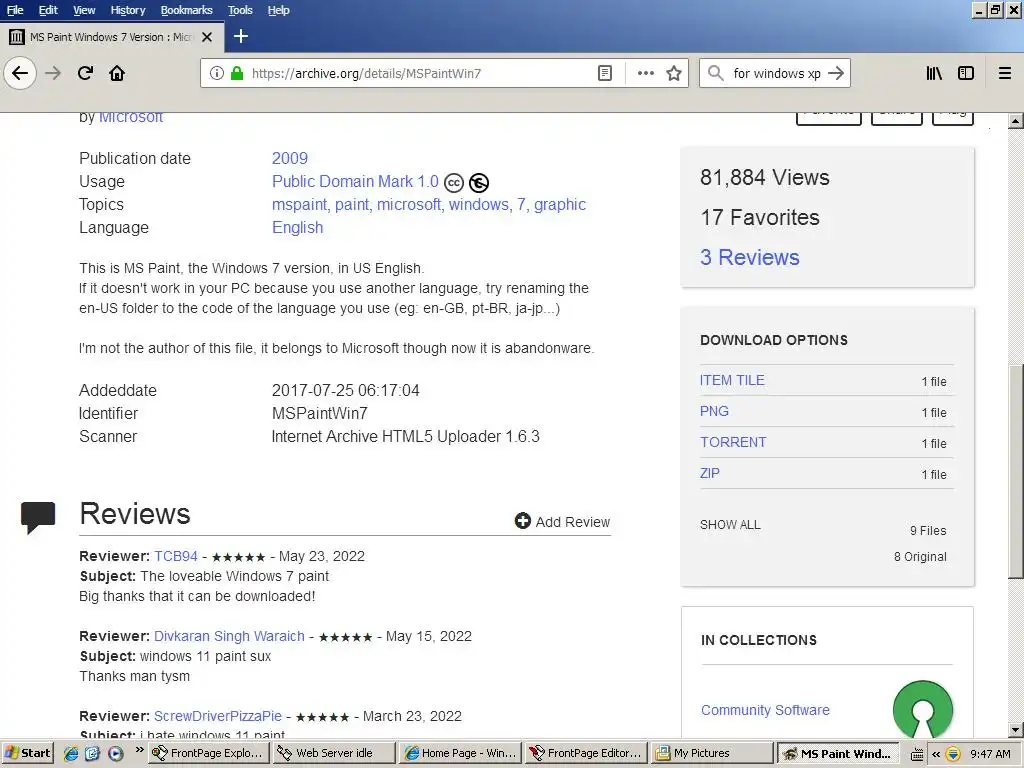Open Community Software collection link
The width and height of the screenshot is (1024, 768).
[765, 710]
